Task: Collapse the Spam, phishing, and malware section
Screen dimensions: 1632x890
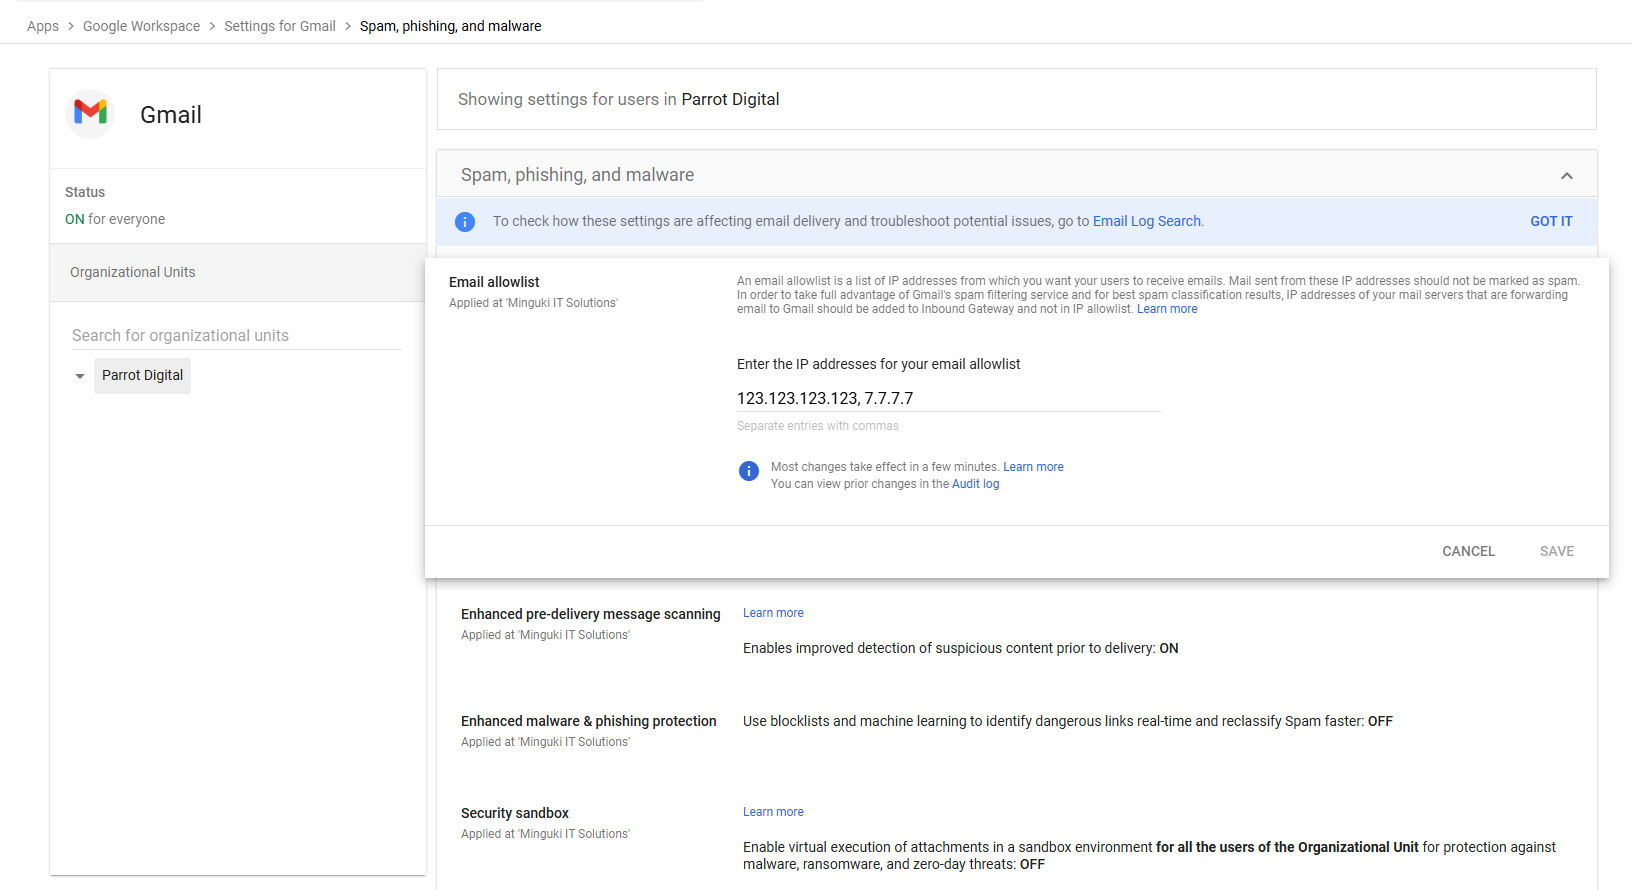Action: click(x=1566, y=176)
